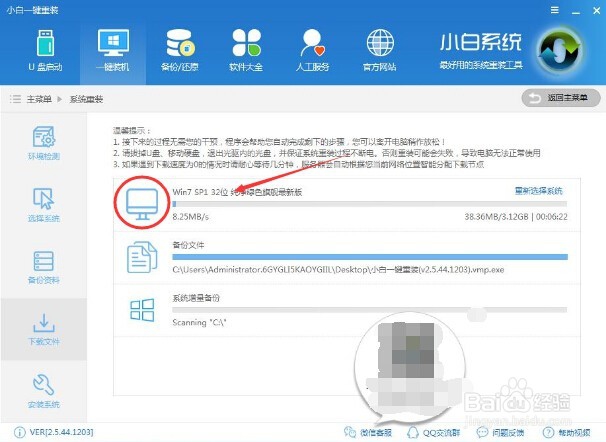The height and width of the screenshot is (442, 606).
Task: Click the 备份文件 documents icon
Action: pyautogui.click(x=142, y=257)
